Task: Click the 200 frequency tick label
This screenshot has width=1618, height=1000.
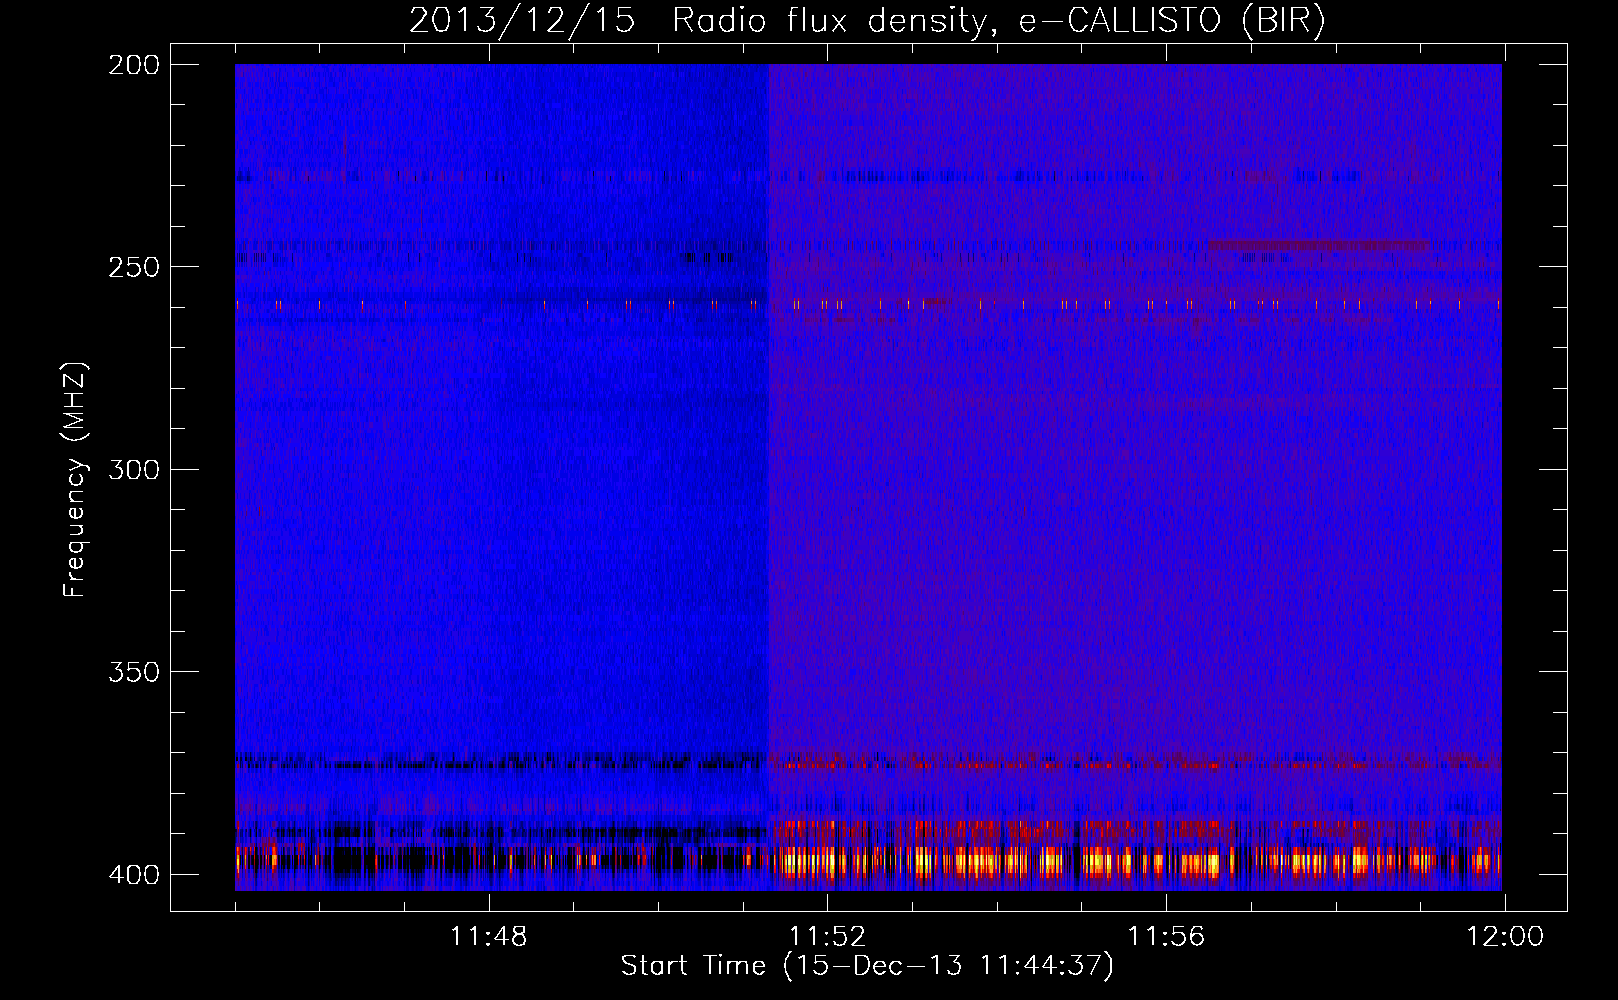Action: click(134, 65)
